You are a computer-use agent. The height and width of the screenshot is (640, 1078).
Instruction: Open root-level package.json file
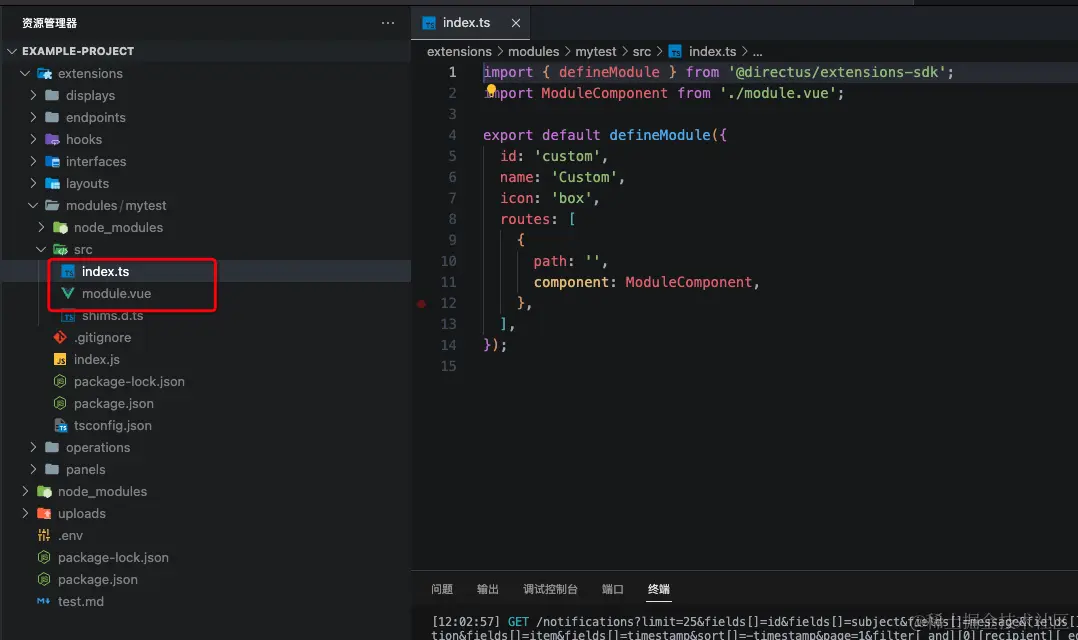coord(98,580)
